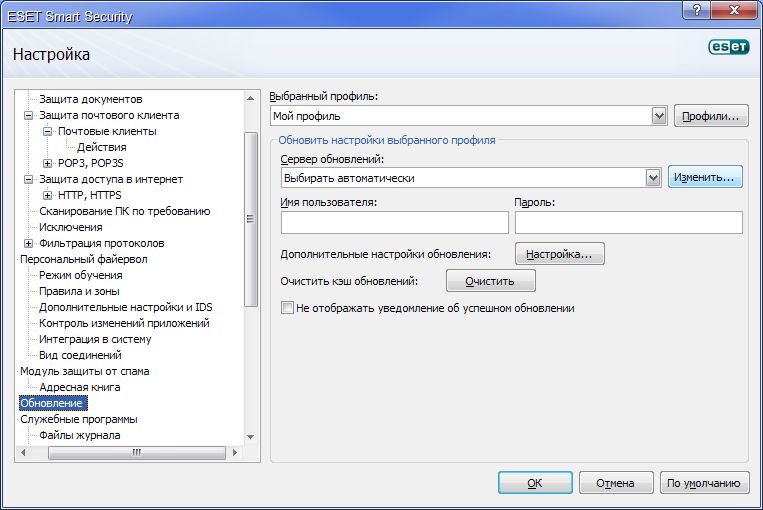Enable 'Не отображать уведомление об успешном обновлении' checkbox
763x510 pixels.
click(288, 309)
